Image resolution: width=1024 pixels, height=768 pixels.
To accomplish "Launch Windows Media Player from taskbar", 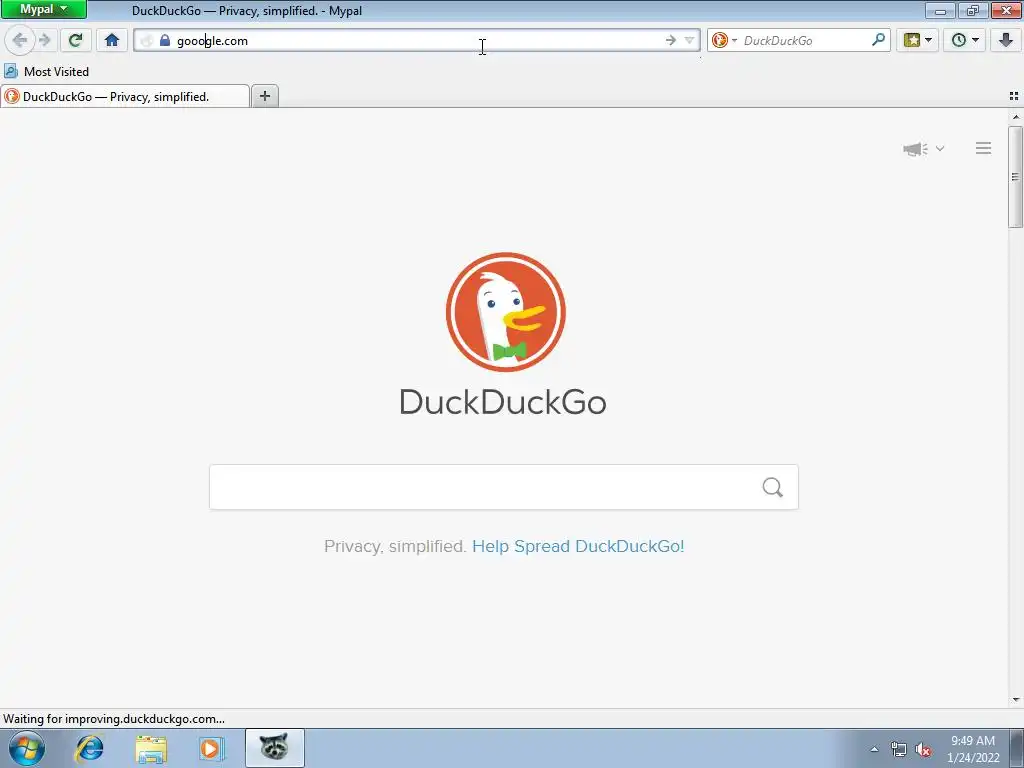I will pyautogui.click(x=211, y=748).
